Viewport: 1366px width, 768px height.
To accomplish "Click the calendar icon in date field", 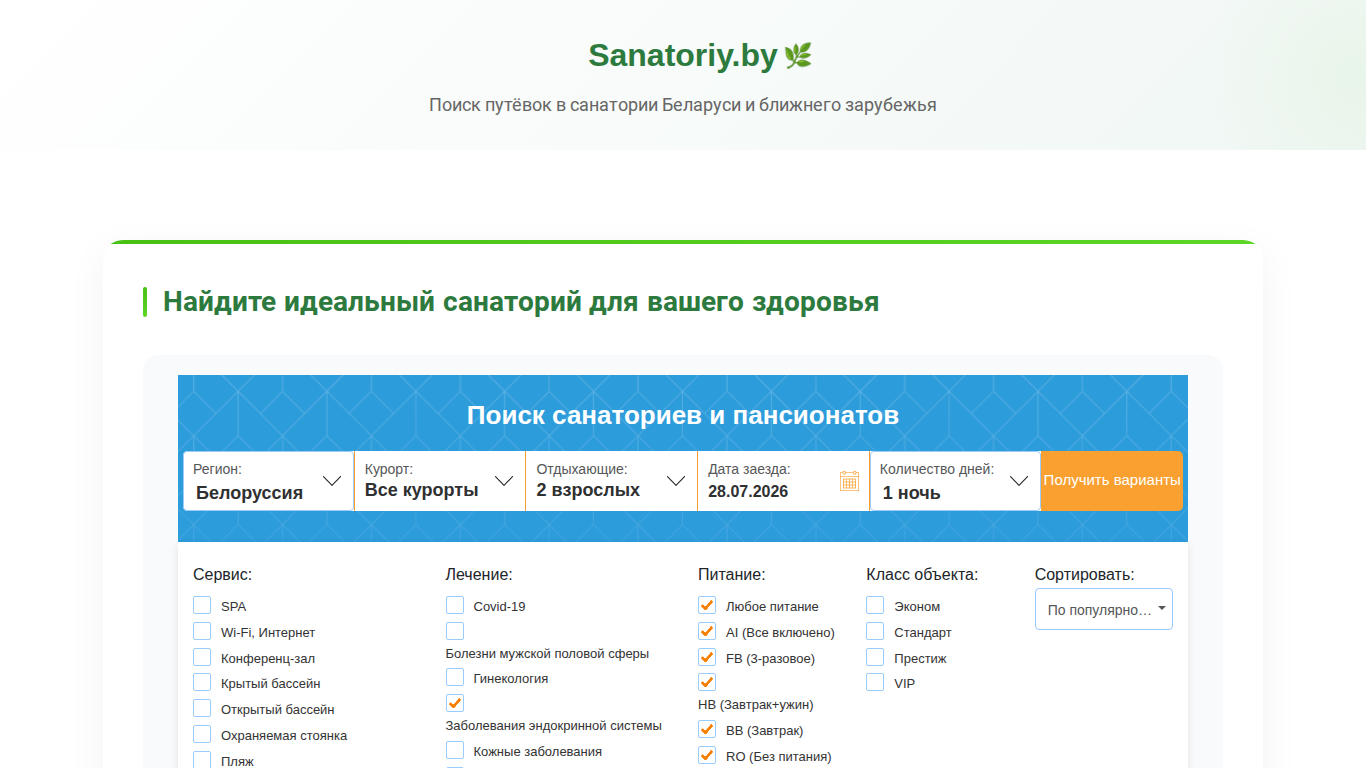I will (x=849, y=481).
